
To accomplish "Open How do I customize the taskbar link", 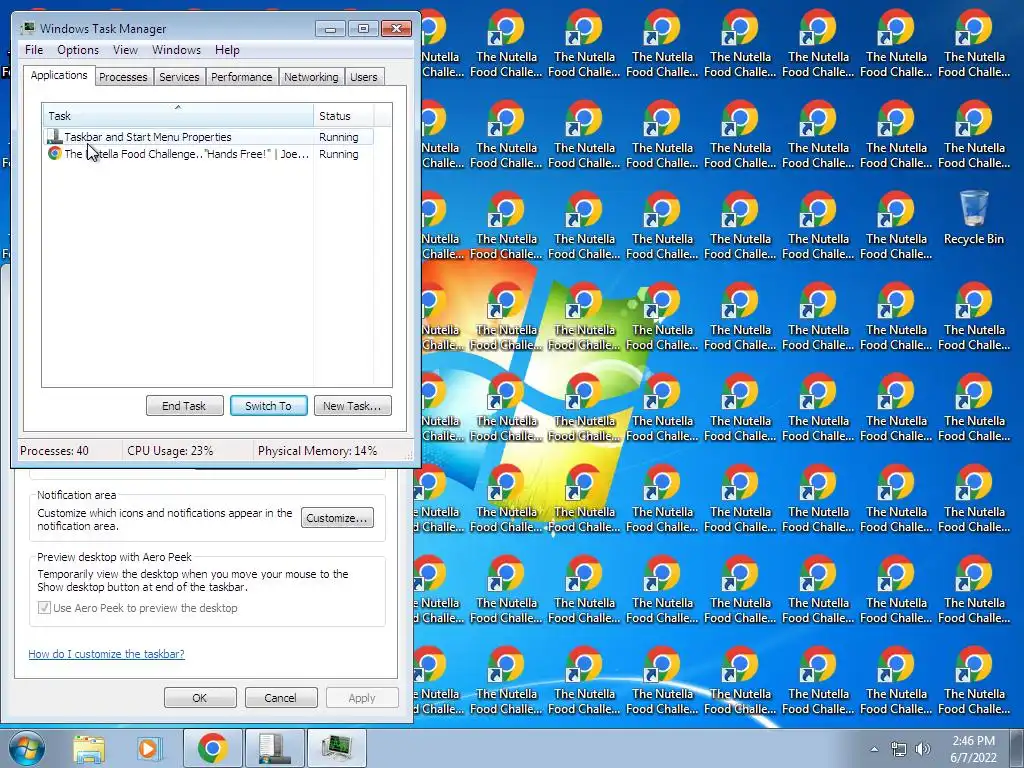I will pos(106,654).
